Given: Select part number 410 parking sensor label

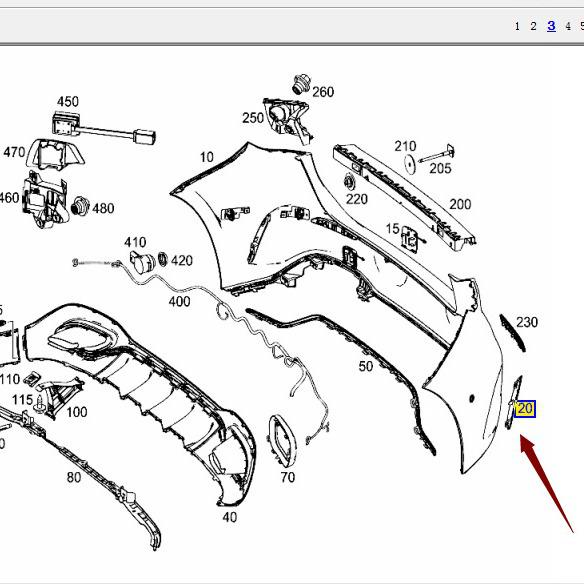Looking at the screenshot, I should coord(135,242).
